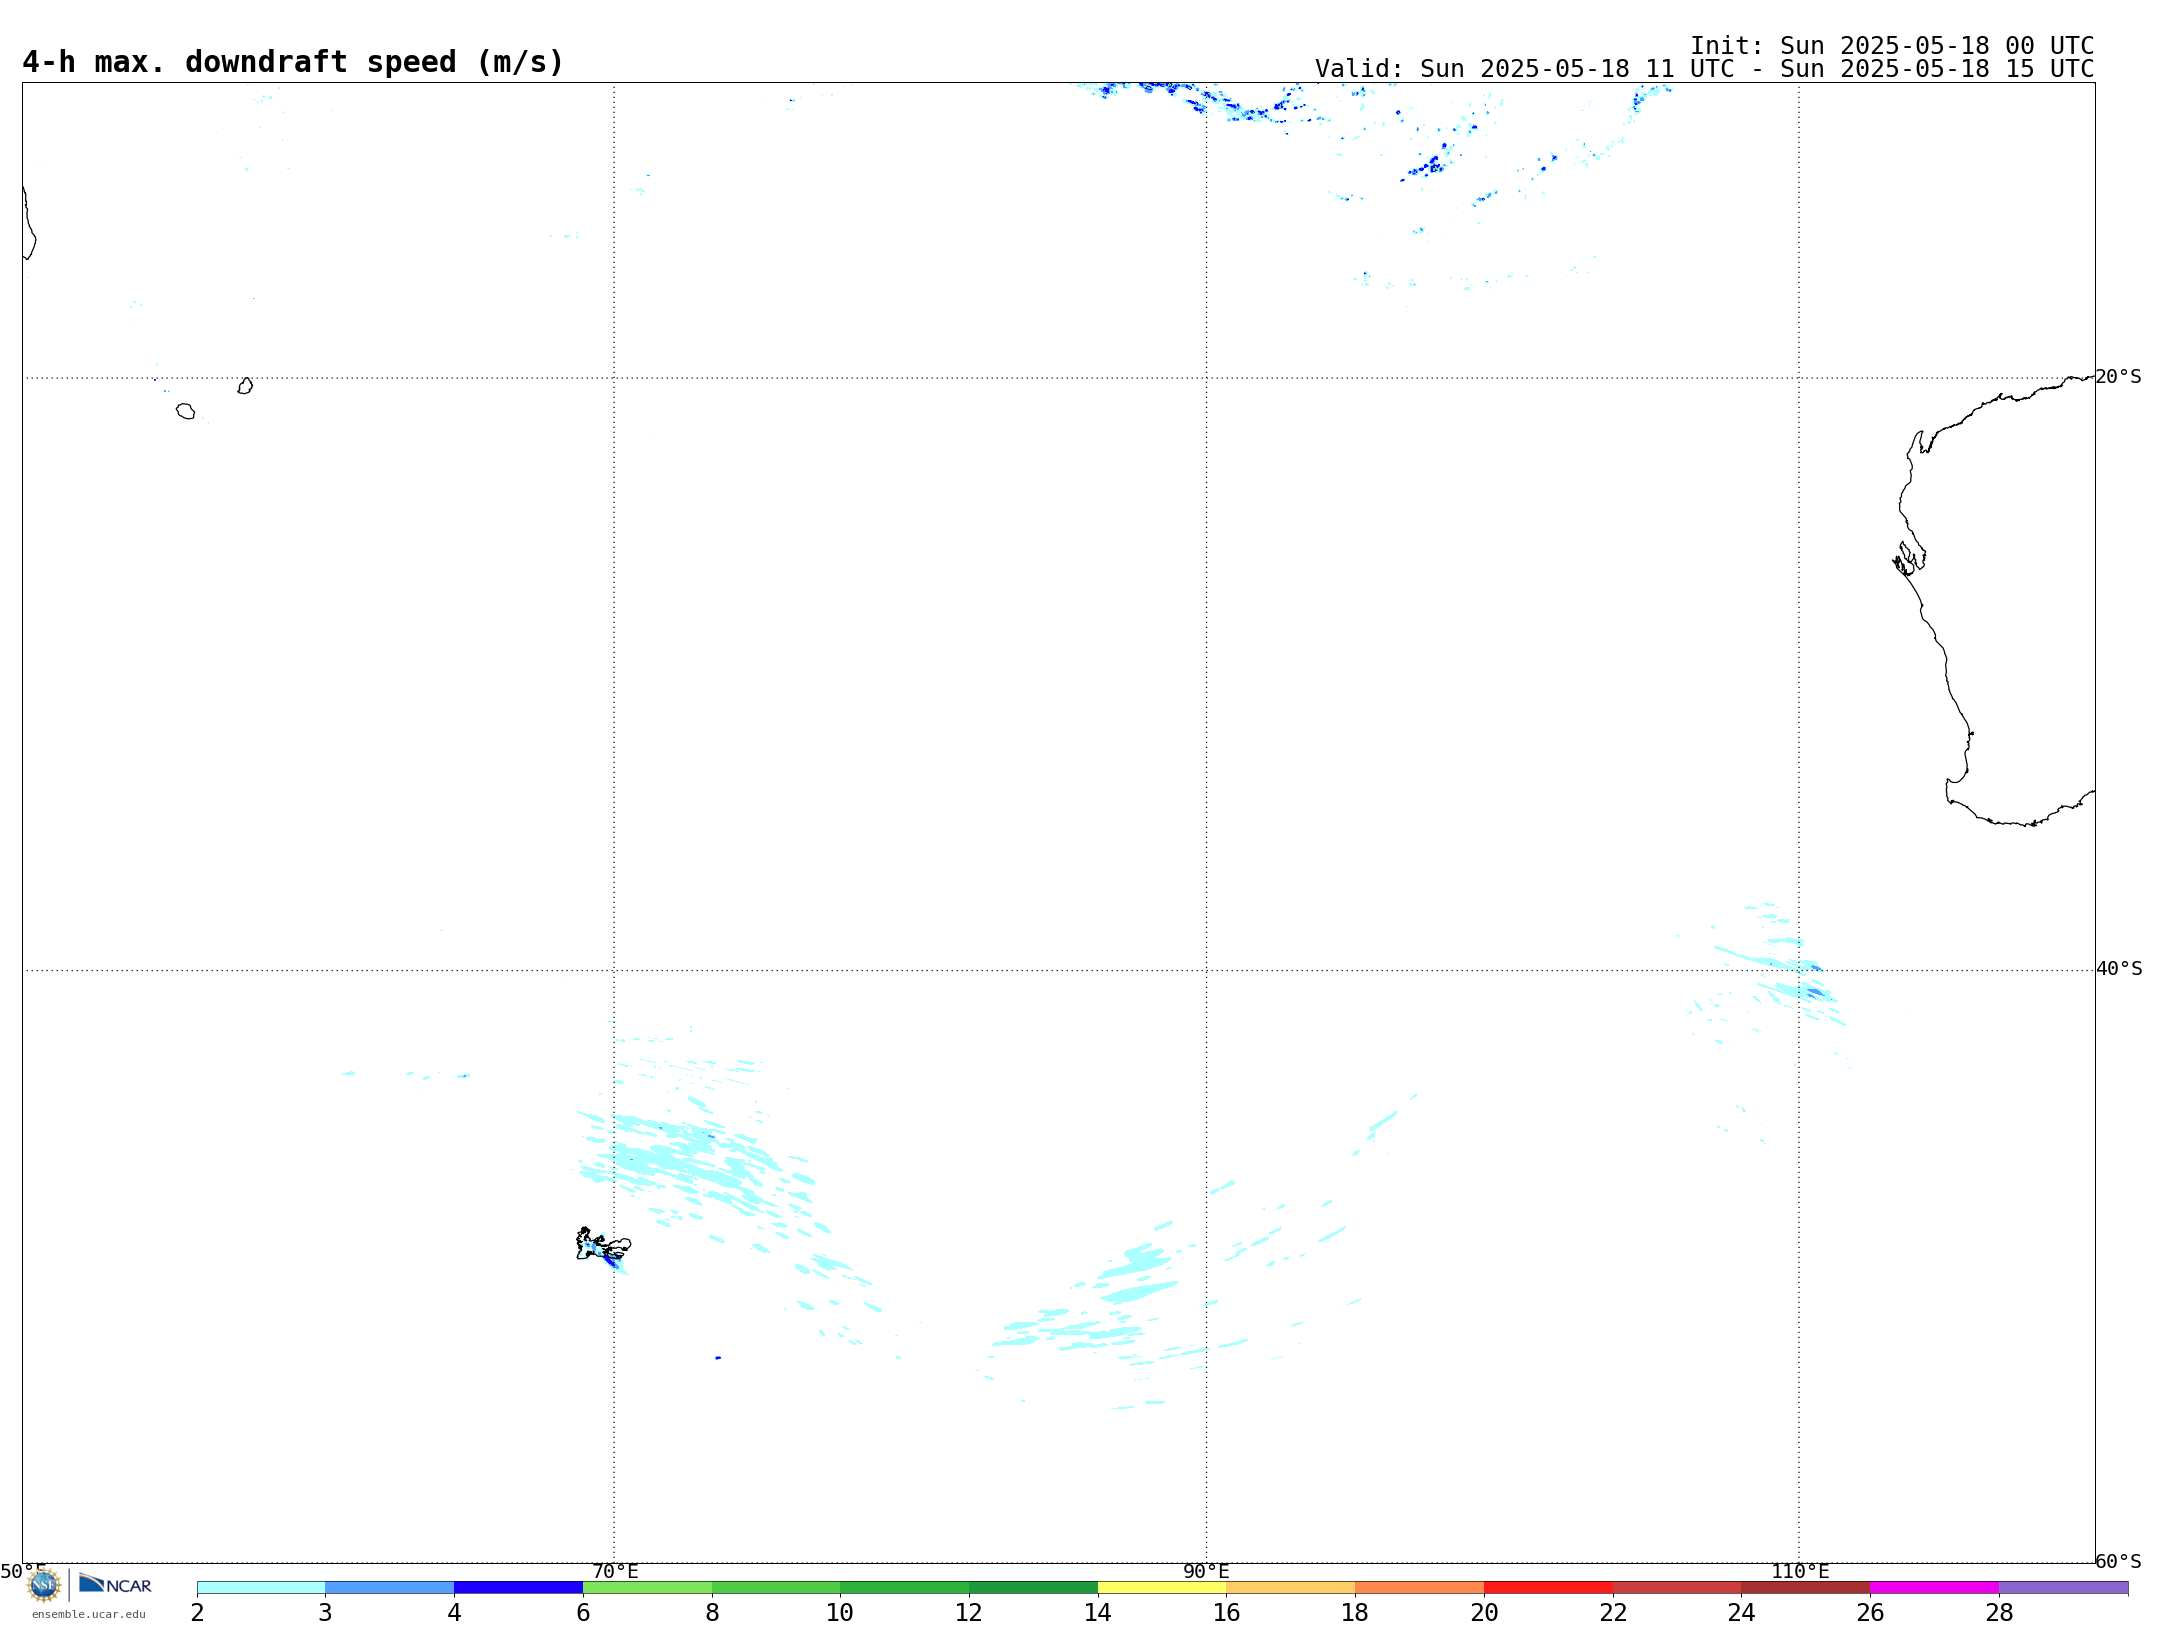Click the colorbar tick label '14'
The width and height of the screenshot is (2160, 1626).
[x=1098, y=1612]
